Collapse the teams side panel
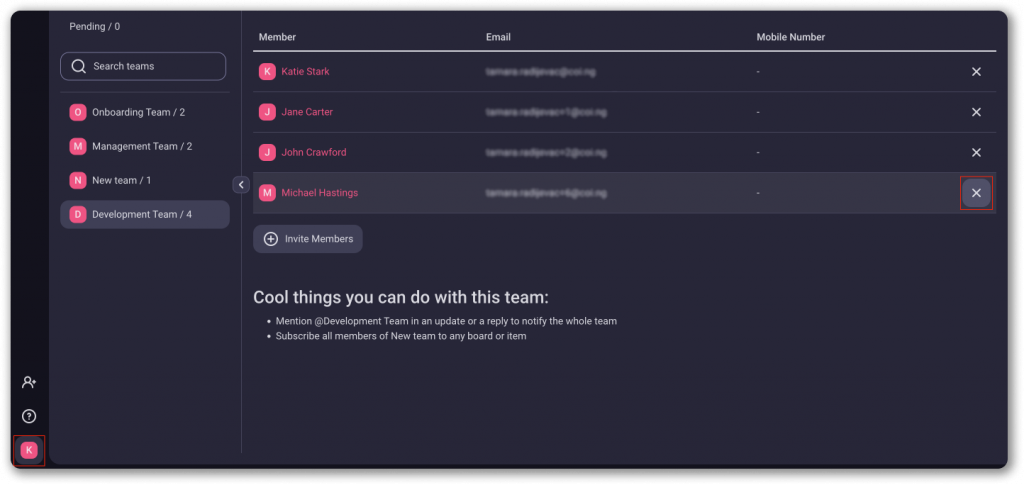This screenshot has height=485, width=1024. (x=241, y=184)
